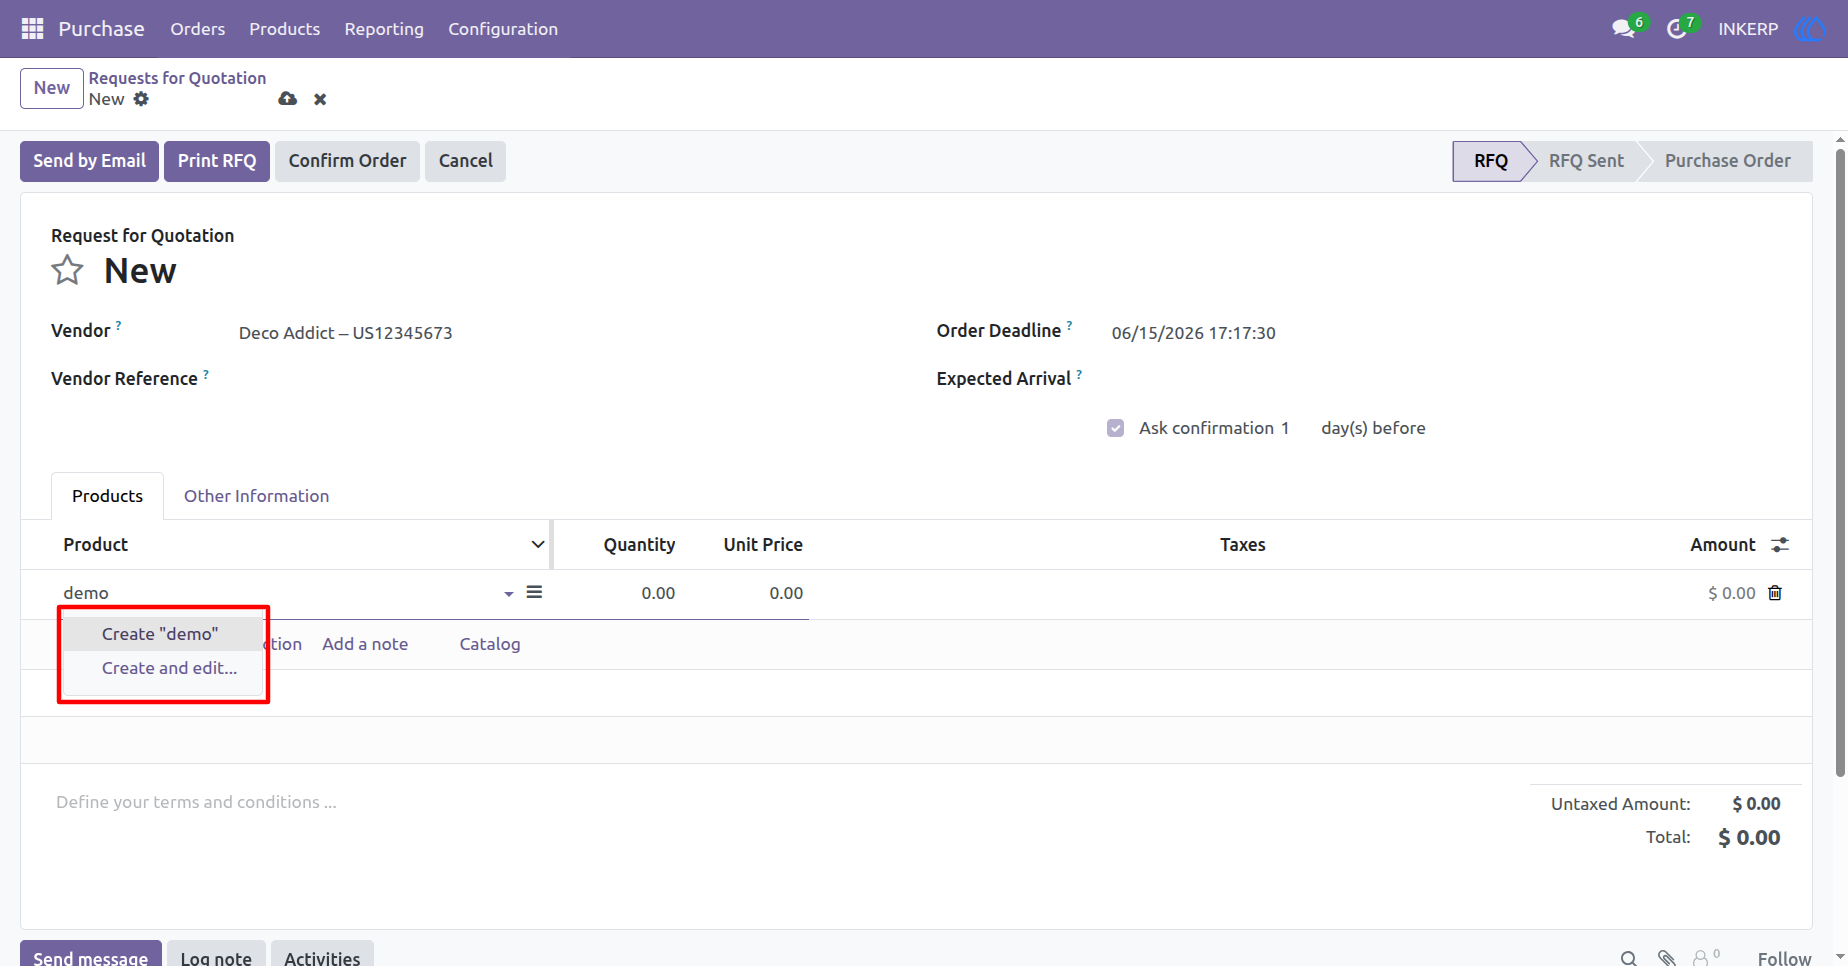Screen dimensions: 1848x966
Task: Expand the product dropdown arrow on demo row
Action: [x=509, y=594]
